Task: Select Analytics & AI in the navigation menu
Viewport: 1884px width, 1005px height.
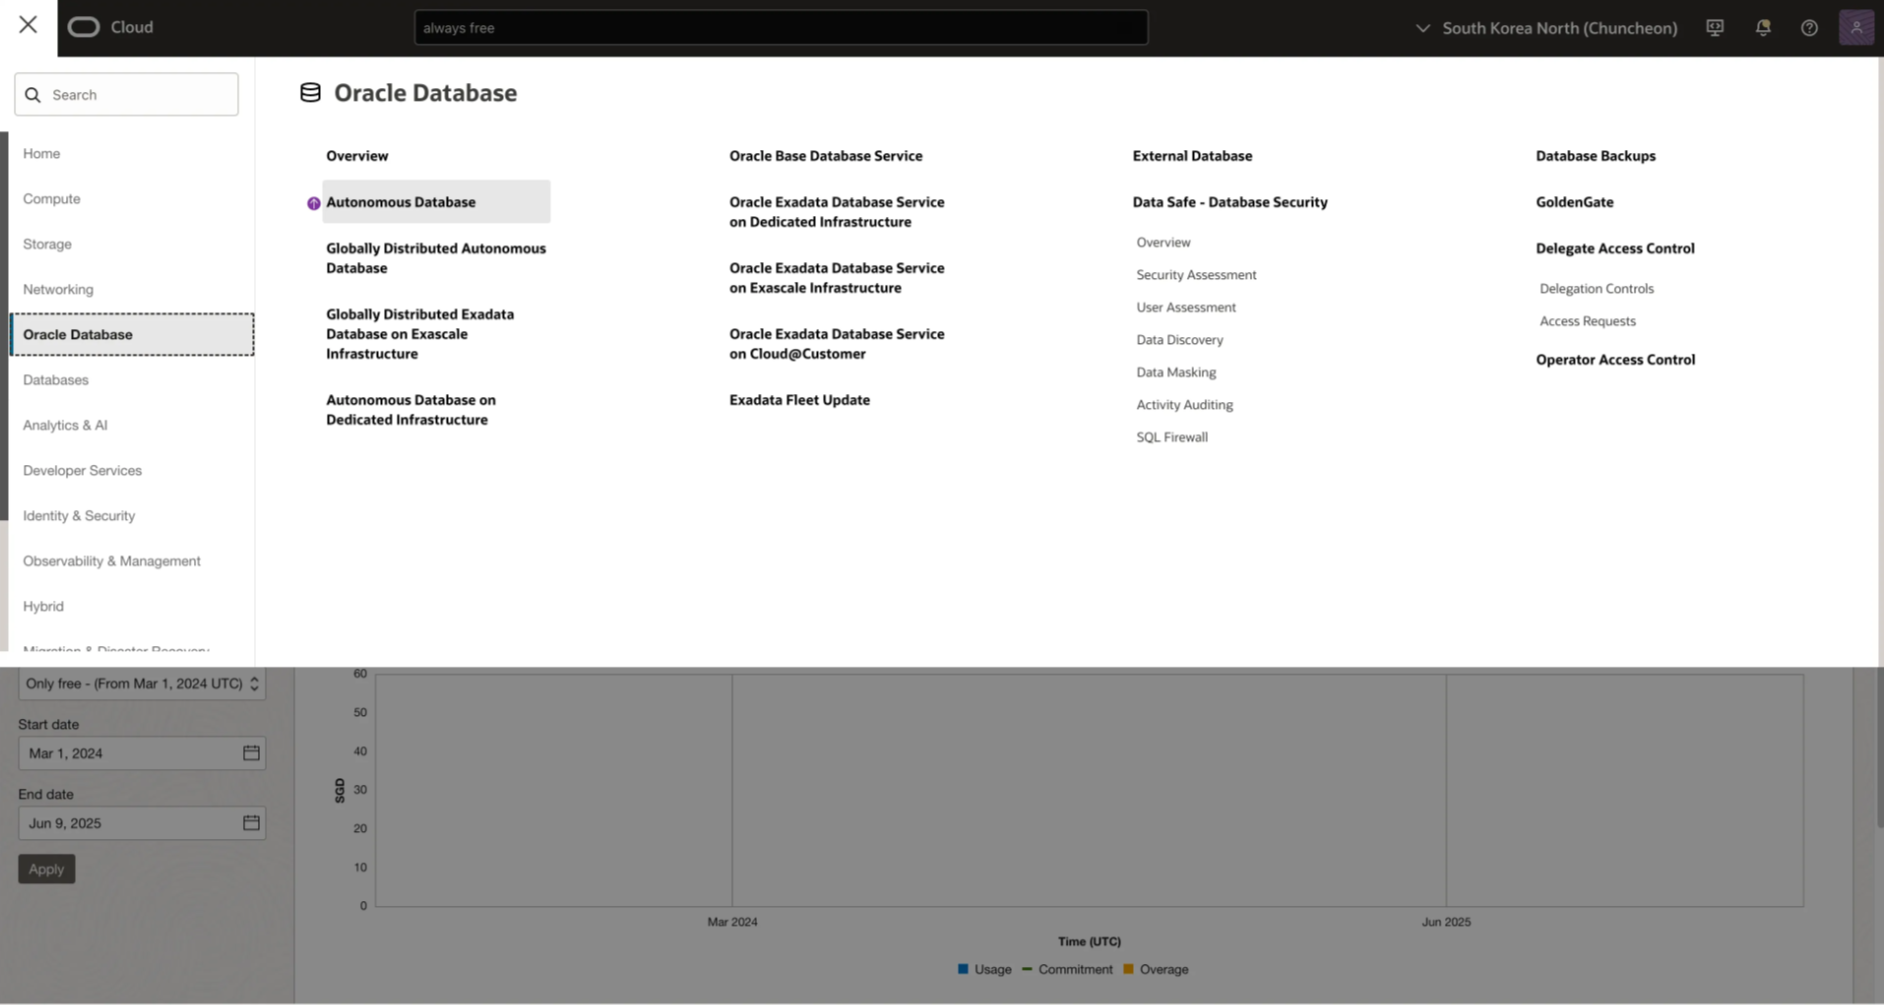Action: click(65, 425)
